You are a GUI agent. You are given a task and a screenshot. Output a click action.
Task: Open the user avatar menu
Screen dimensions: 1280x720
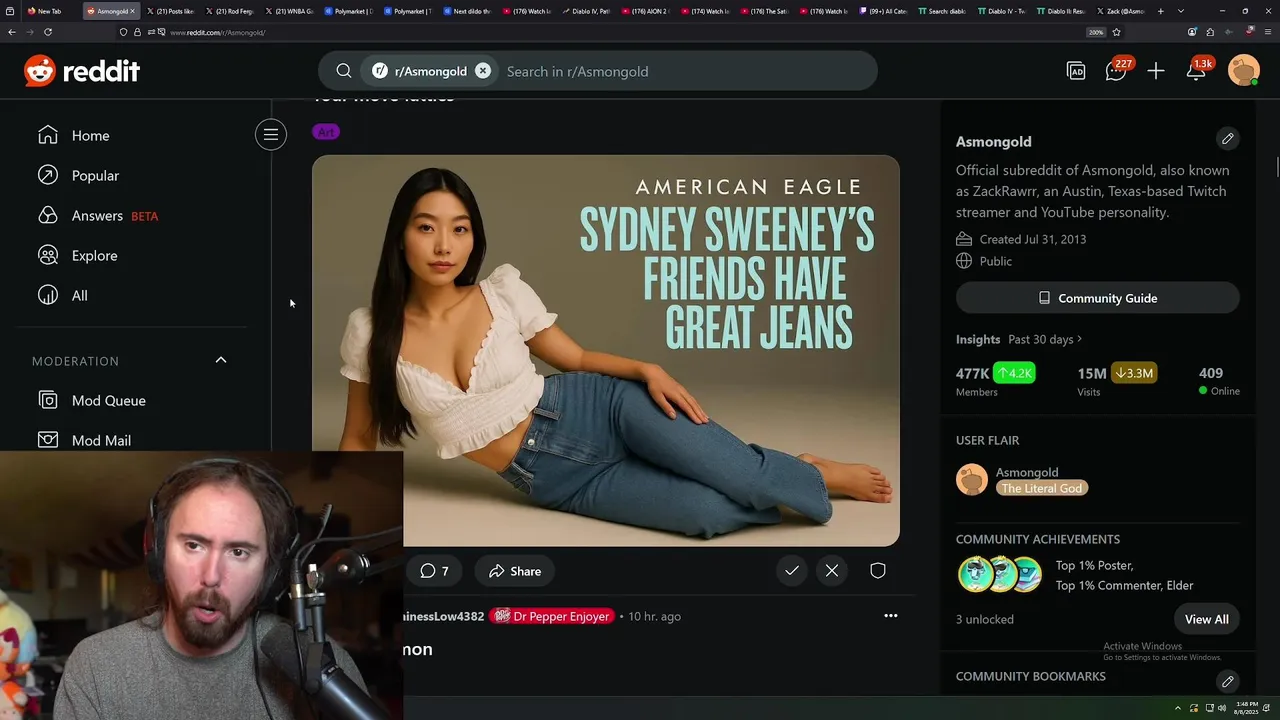(1243, 71)
